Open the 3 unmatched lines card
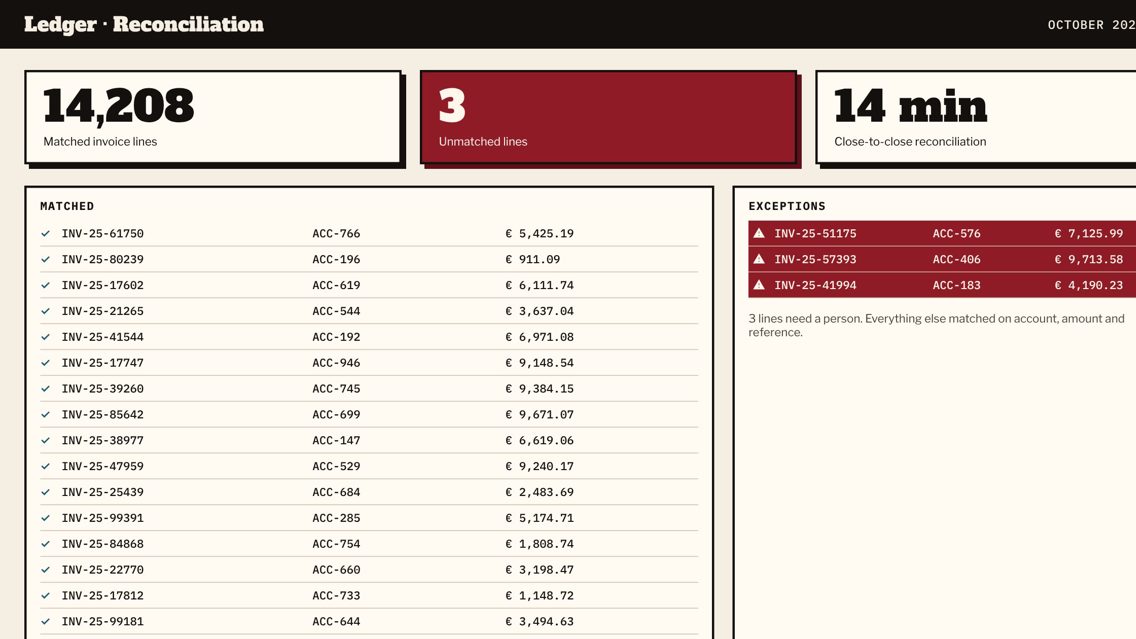Viewport: 1136px width, 639px height. click(609, 117)
